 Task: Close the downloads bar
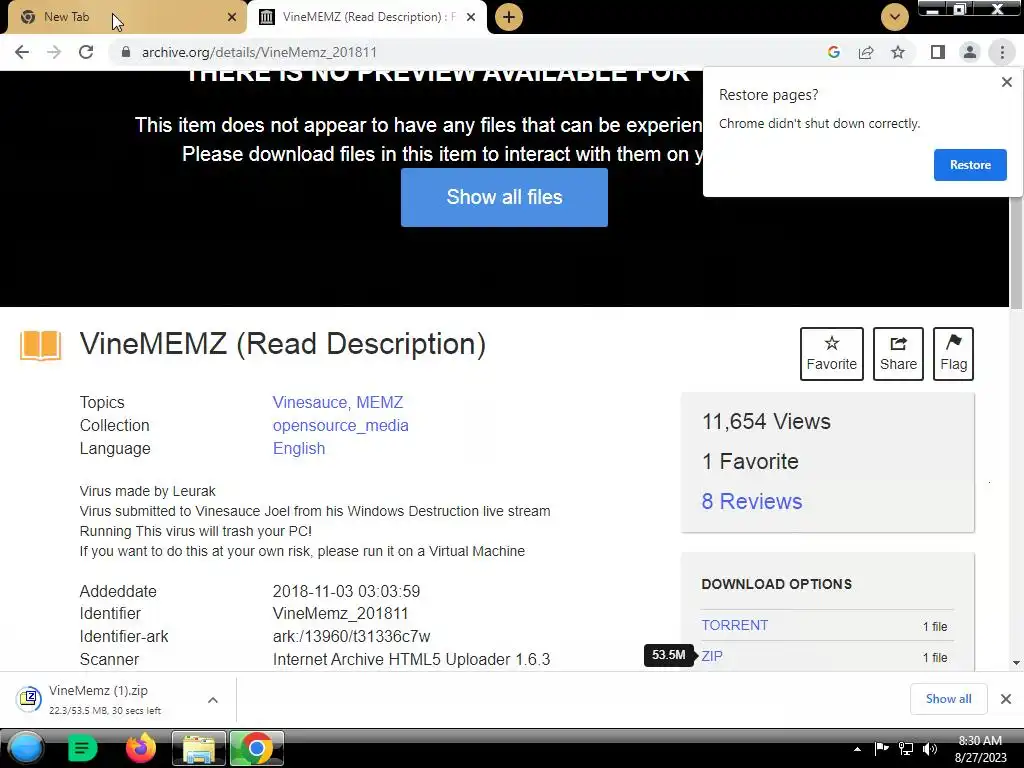click(x=1006, y=699)
